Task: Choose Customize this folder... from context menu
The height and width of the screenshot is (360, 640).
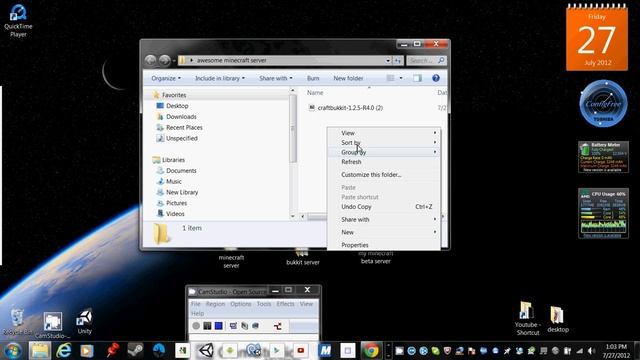Action: [x=384, y=175]
